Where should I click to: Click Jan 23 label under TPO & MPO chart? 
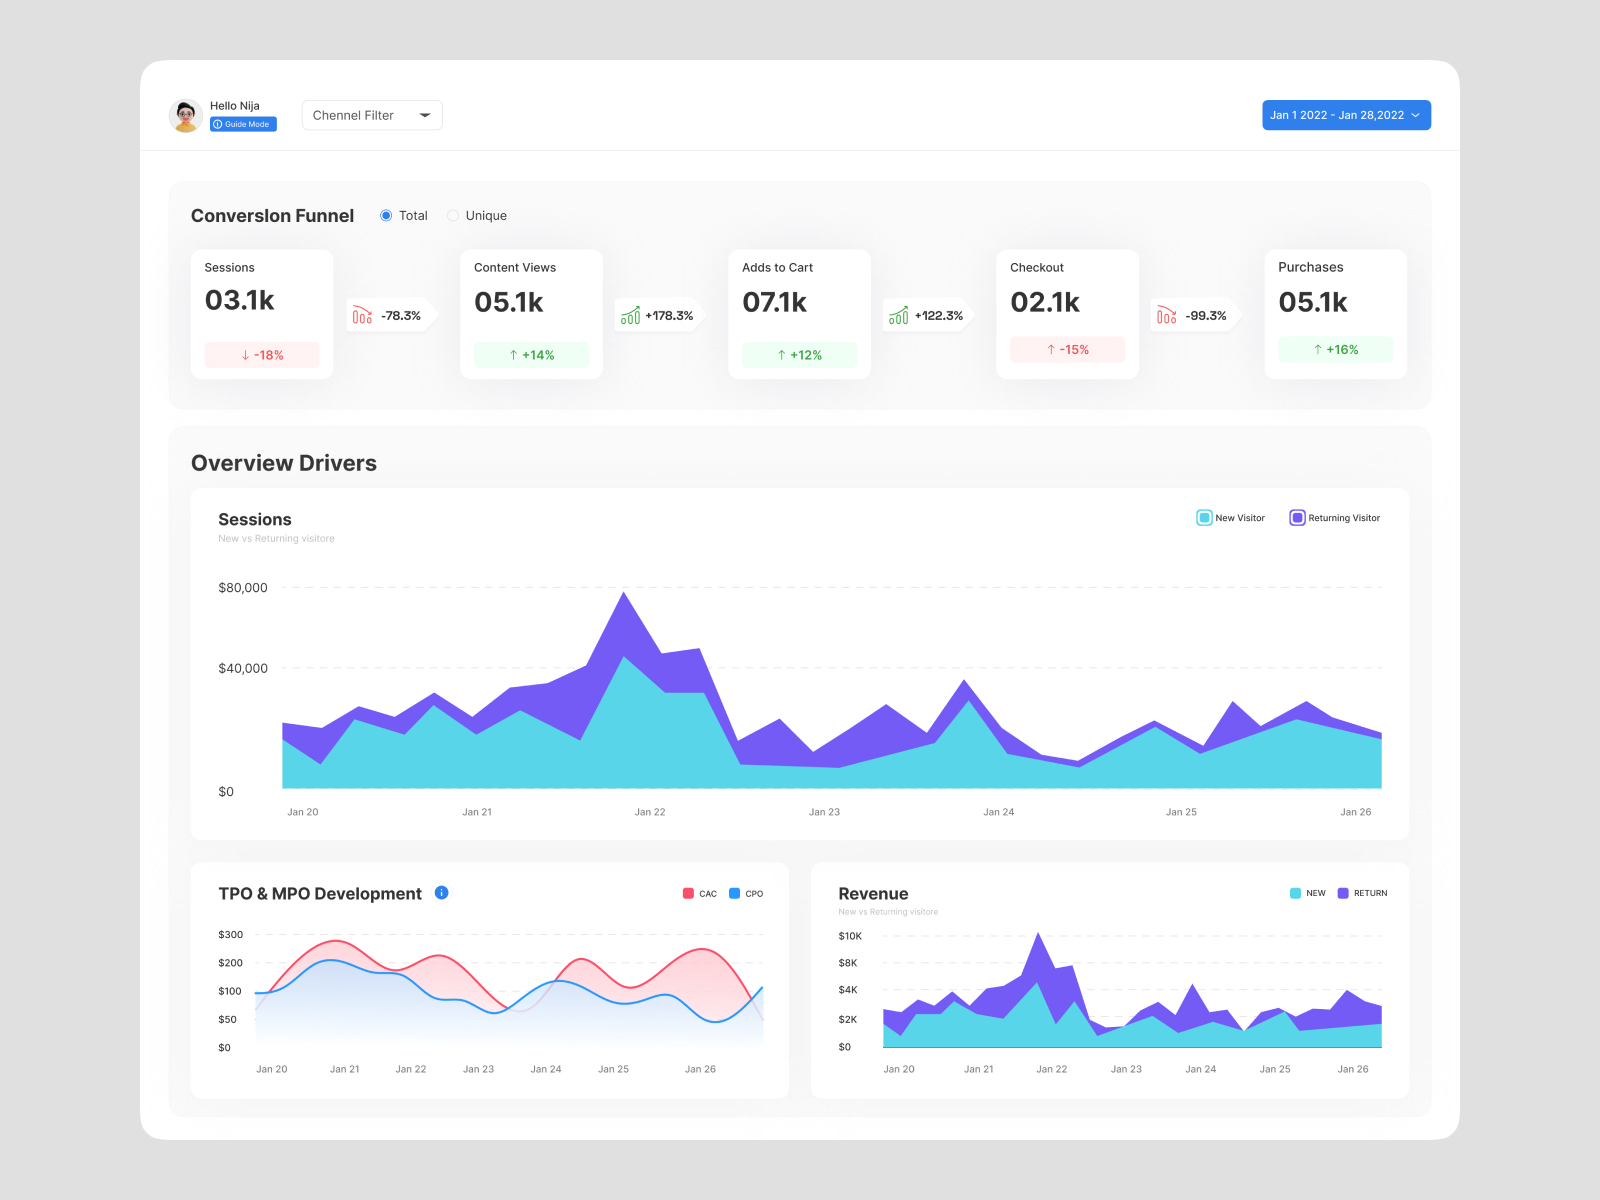click(478, 1069)
